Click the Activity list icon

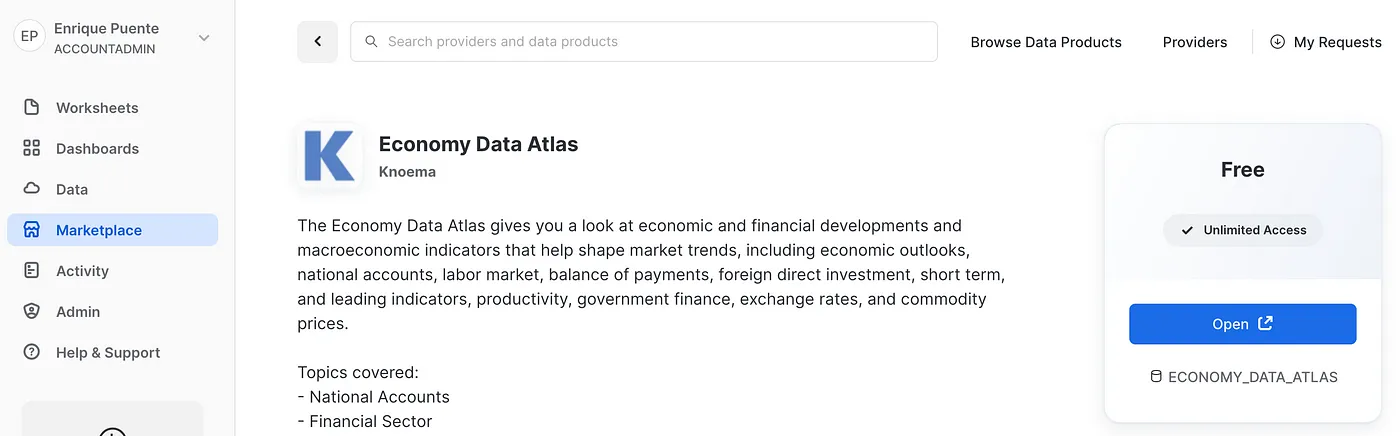click(32, 271)
